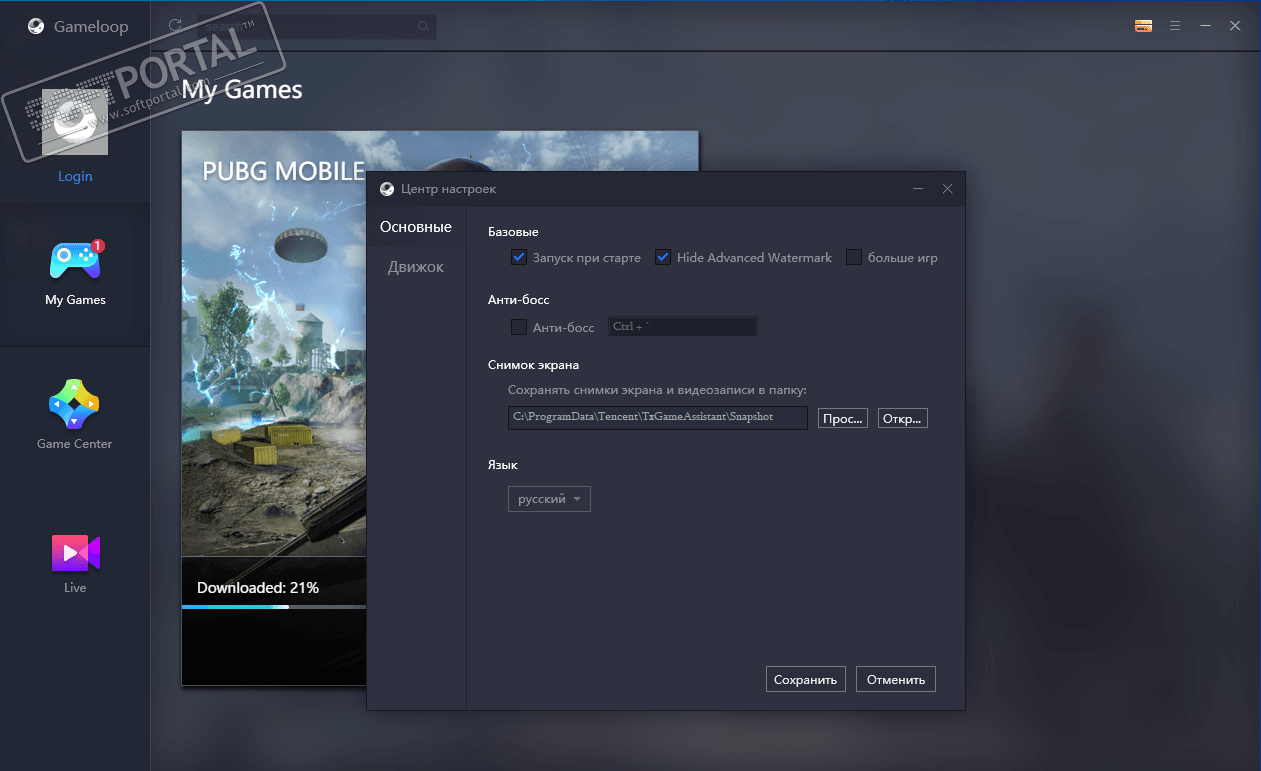The width and height of the screenshot is (1261, 771).
Task: Click the Сохранить button
Action: [x=806, y=679]
